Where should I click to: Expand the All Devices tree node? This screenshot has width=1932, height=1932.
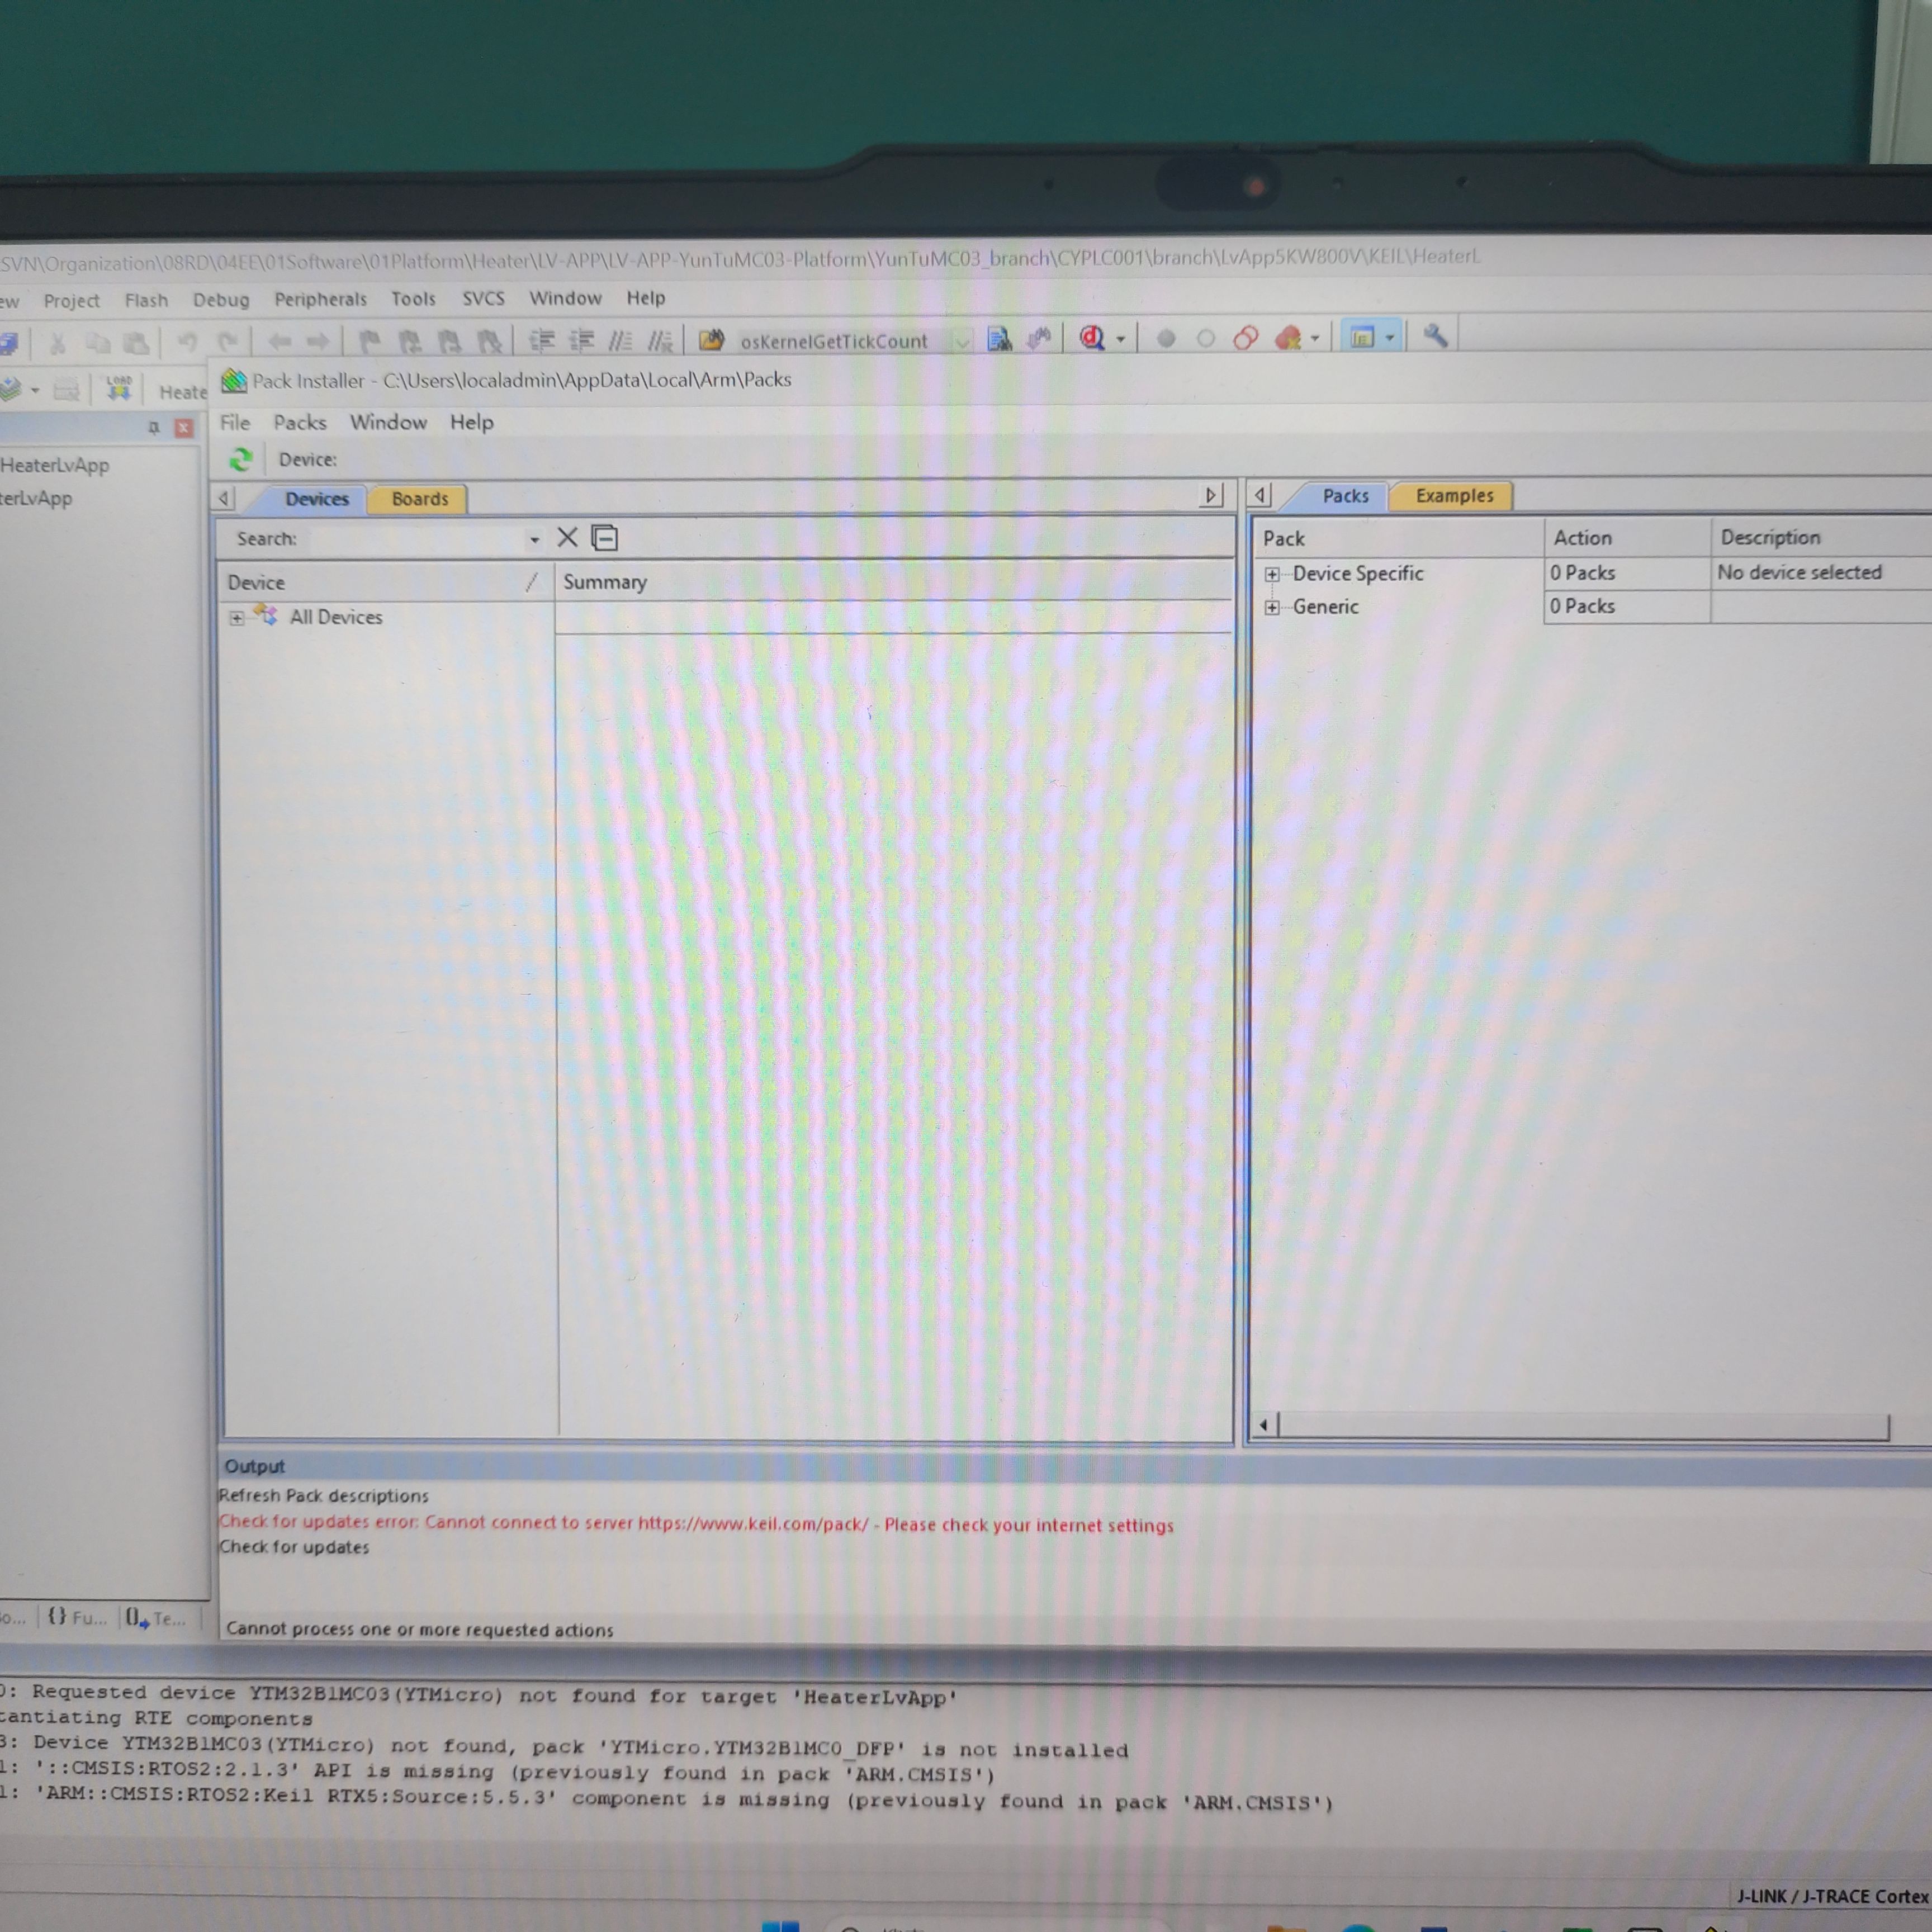(237, 618)
